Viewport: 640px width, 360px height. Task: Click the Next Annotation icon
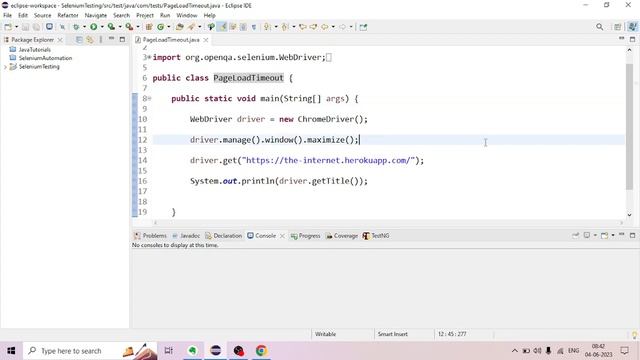(267, 27)
